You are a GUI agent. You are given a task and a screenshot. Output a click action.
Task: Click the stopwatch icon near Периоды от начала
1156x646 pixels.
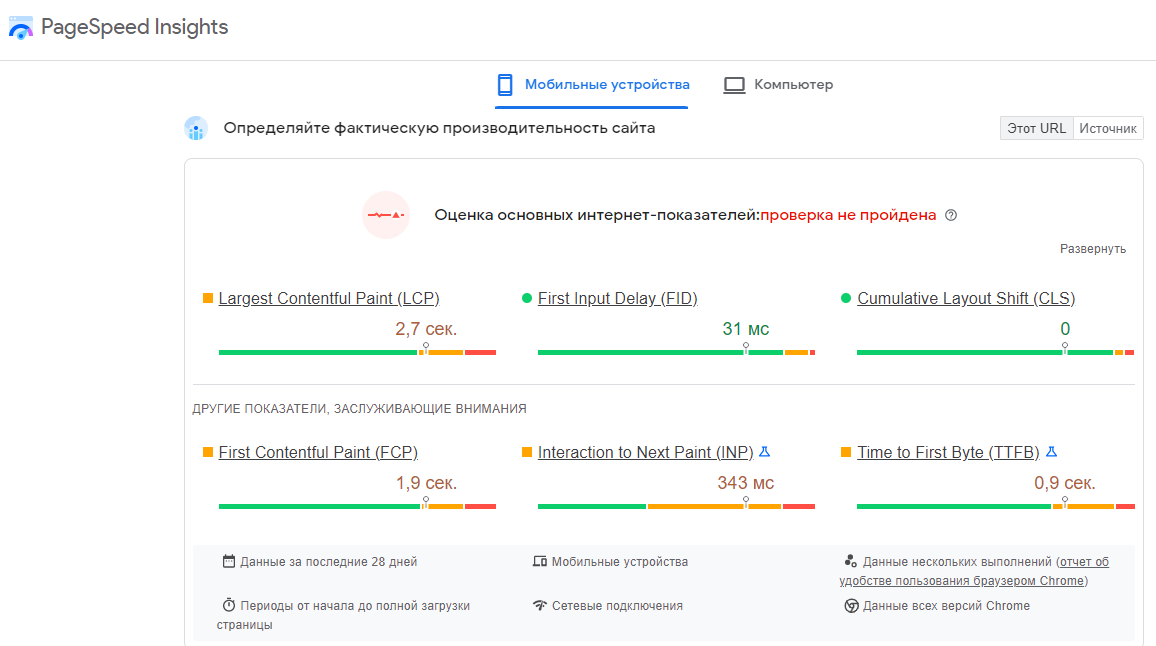(x=230, y=605)
